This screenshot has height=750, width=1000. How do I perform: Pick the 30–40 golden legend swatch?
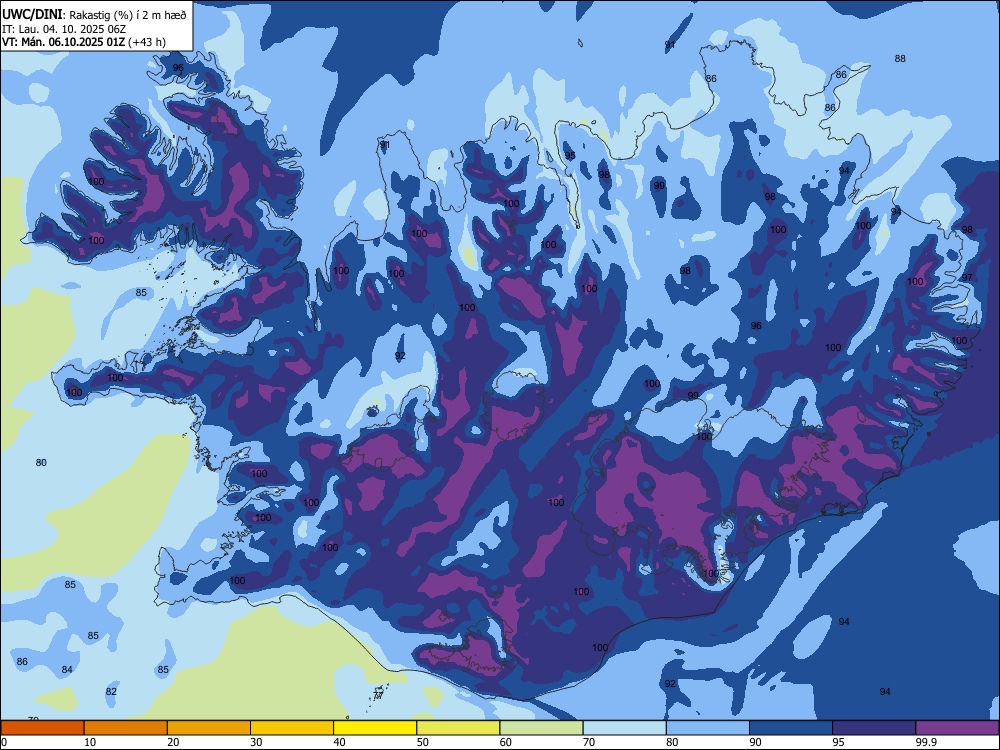pos(292,728)
